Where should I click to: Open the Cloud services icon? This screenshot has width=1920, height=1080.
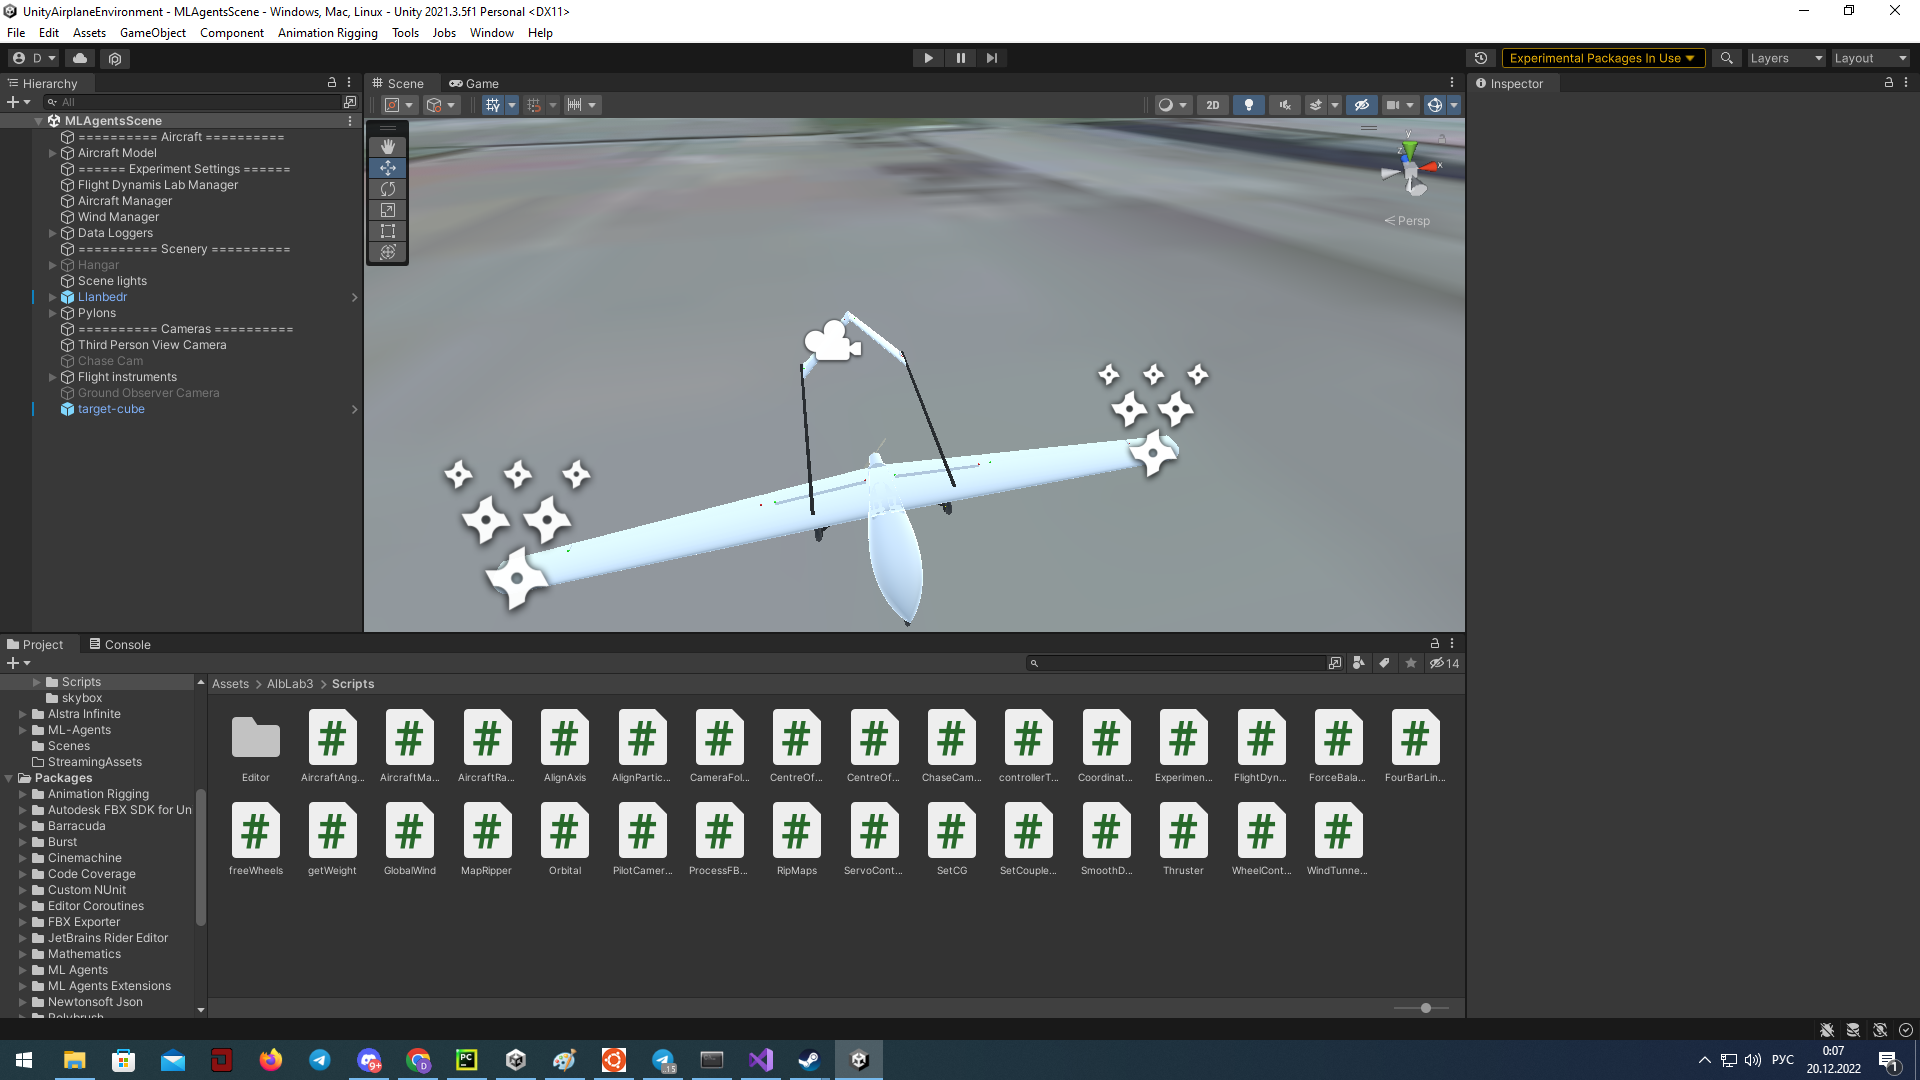pos(80,58)
